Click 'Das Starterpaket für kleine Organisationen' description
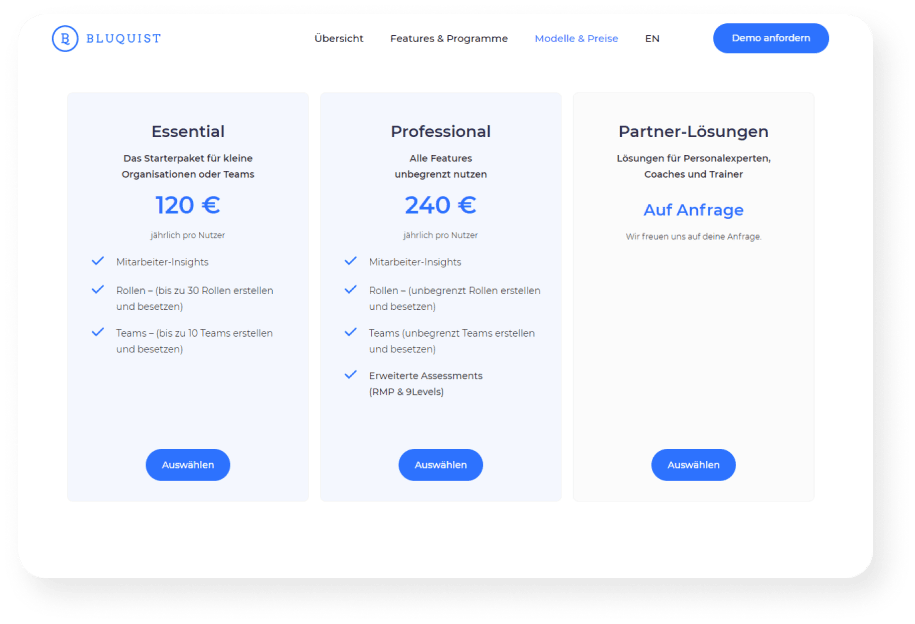 click(188, 166)
